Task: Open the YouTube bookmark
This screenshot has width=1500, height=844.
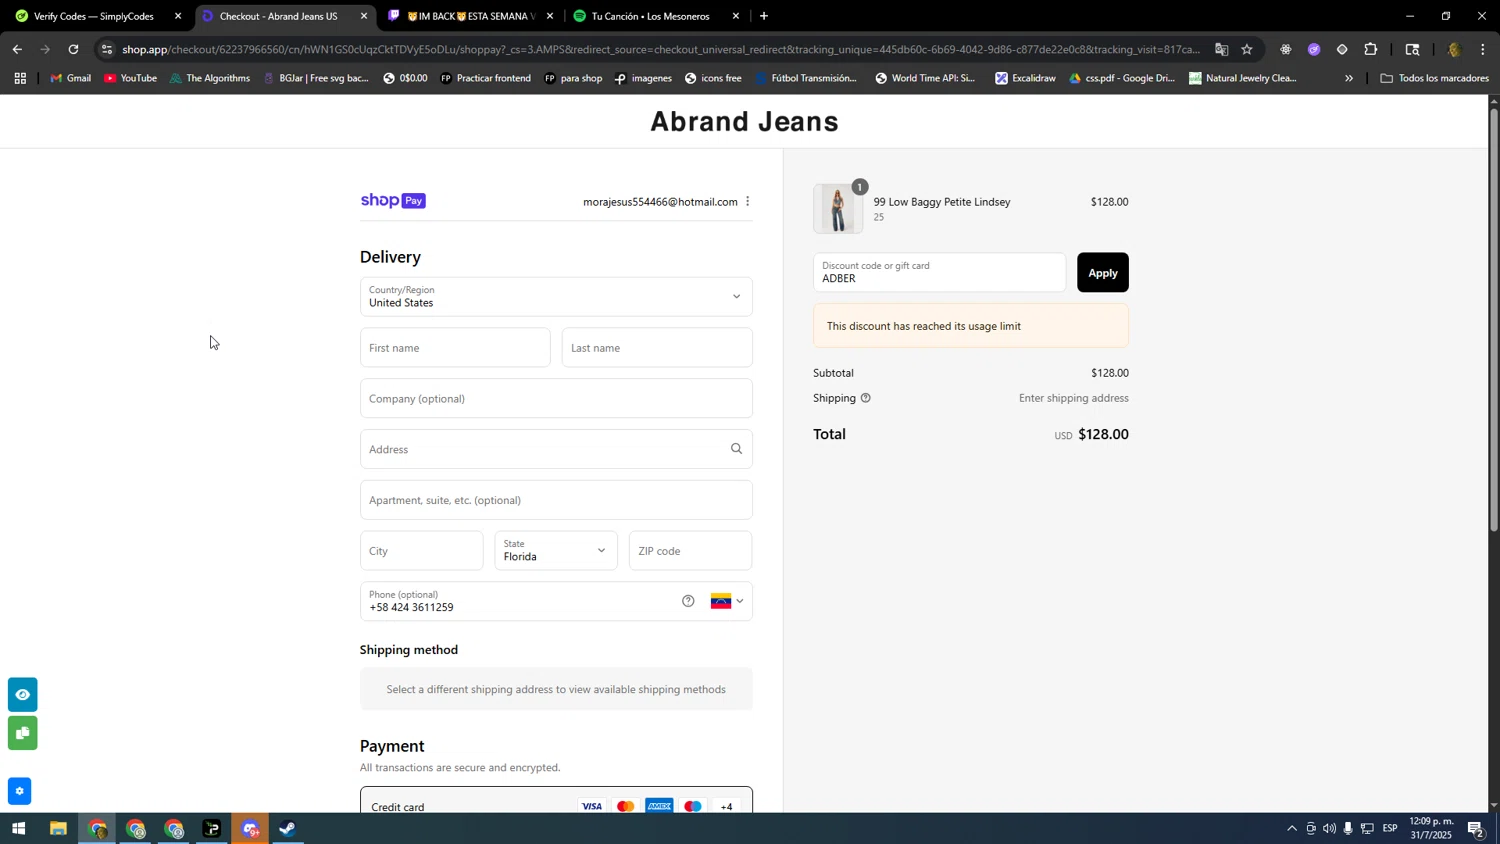Action: point(131,78)
